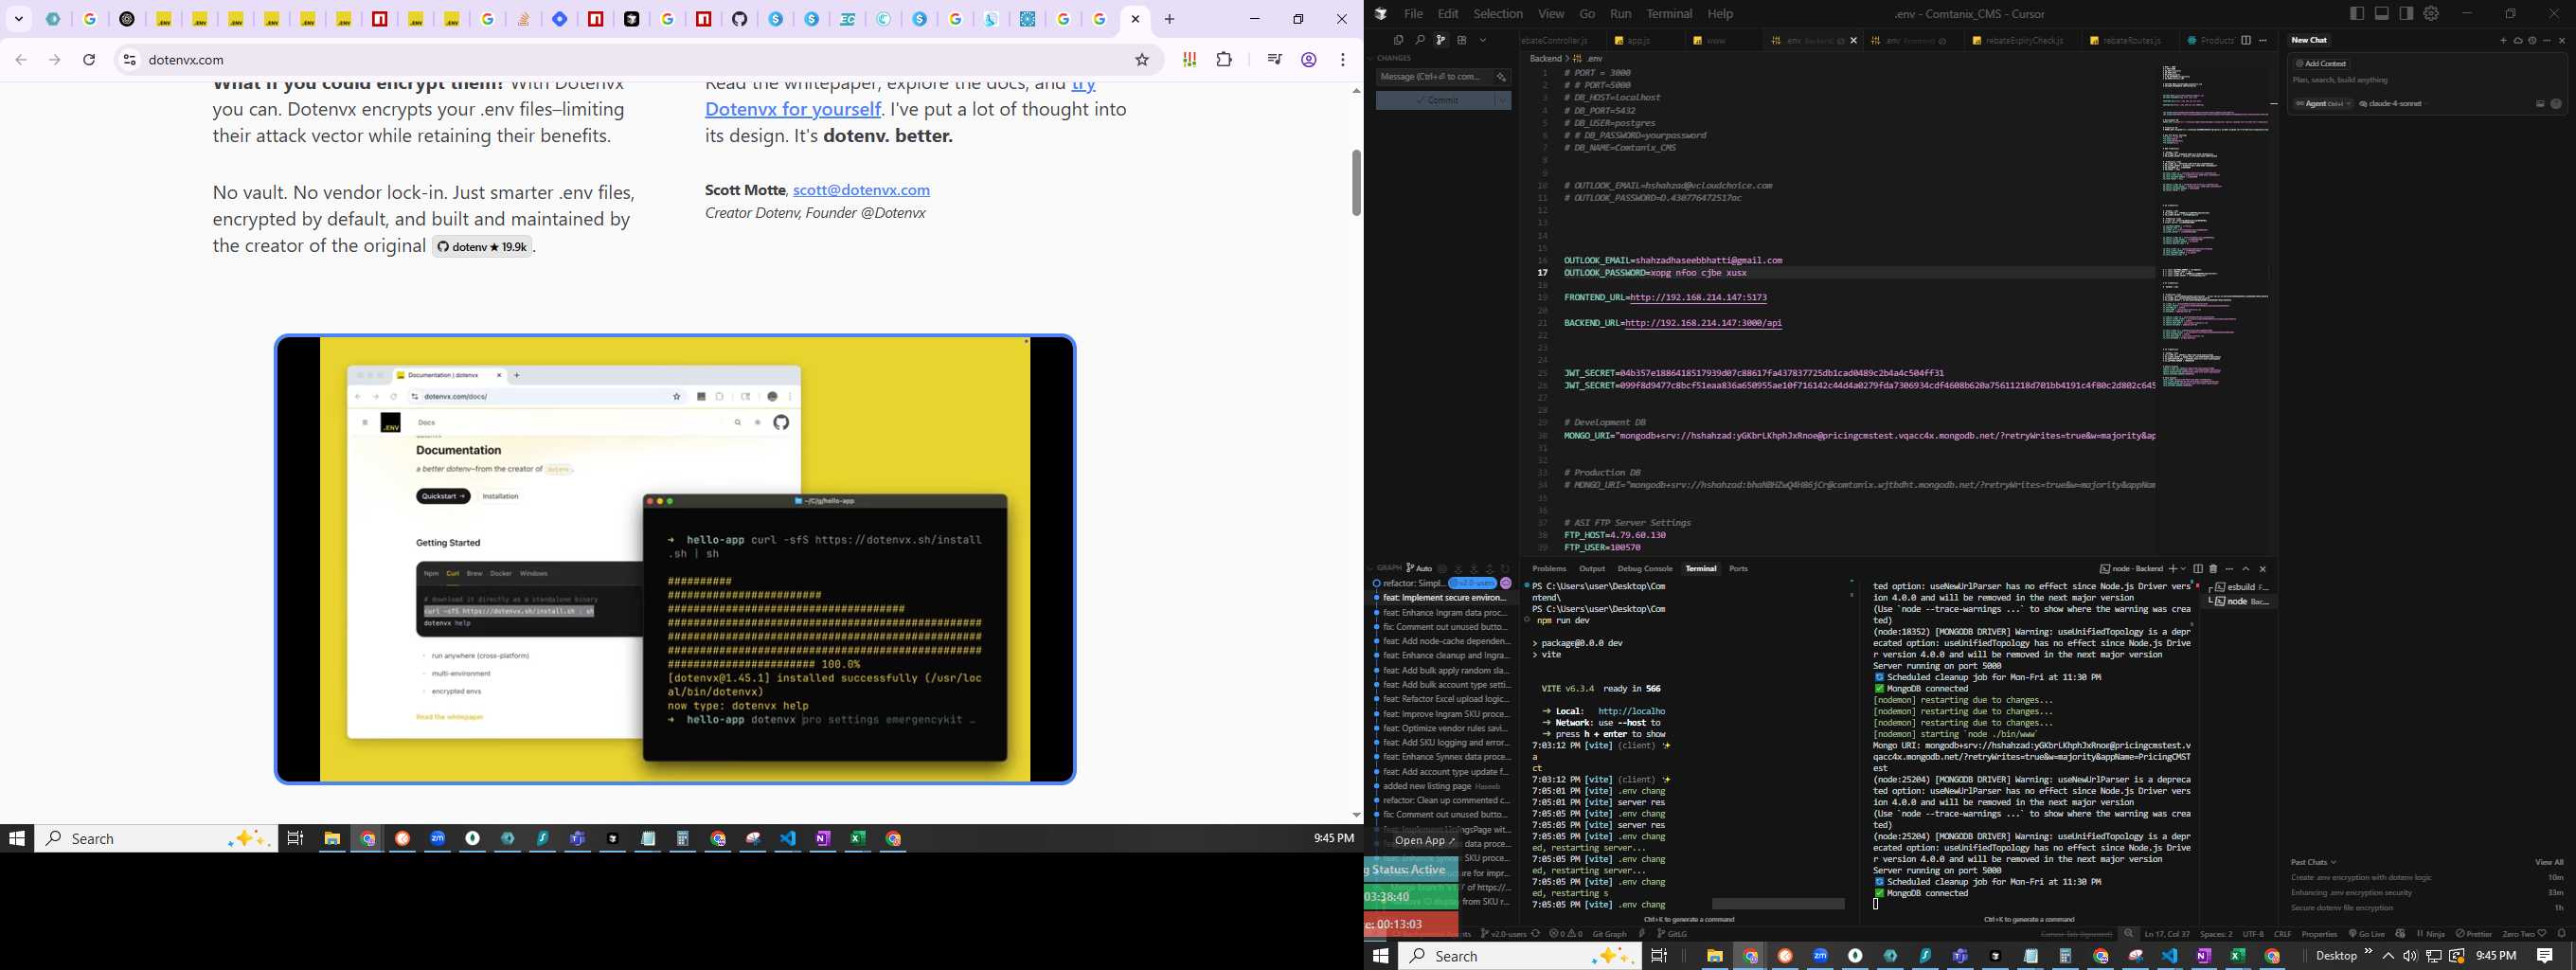Select commit 'feat: Implement secure environ...'
The image size is (2576, 970).
pos(1444,598)
